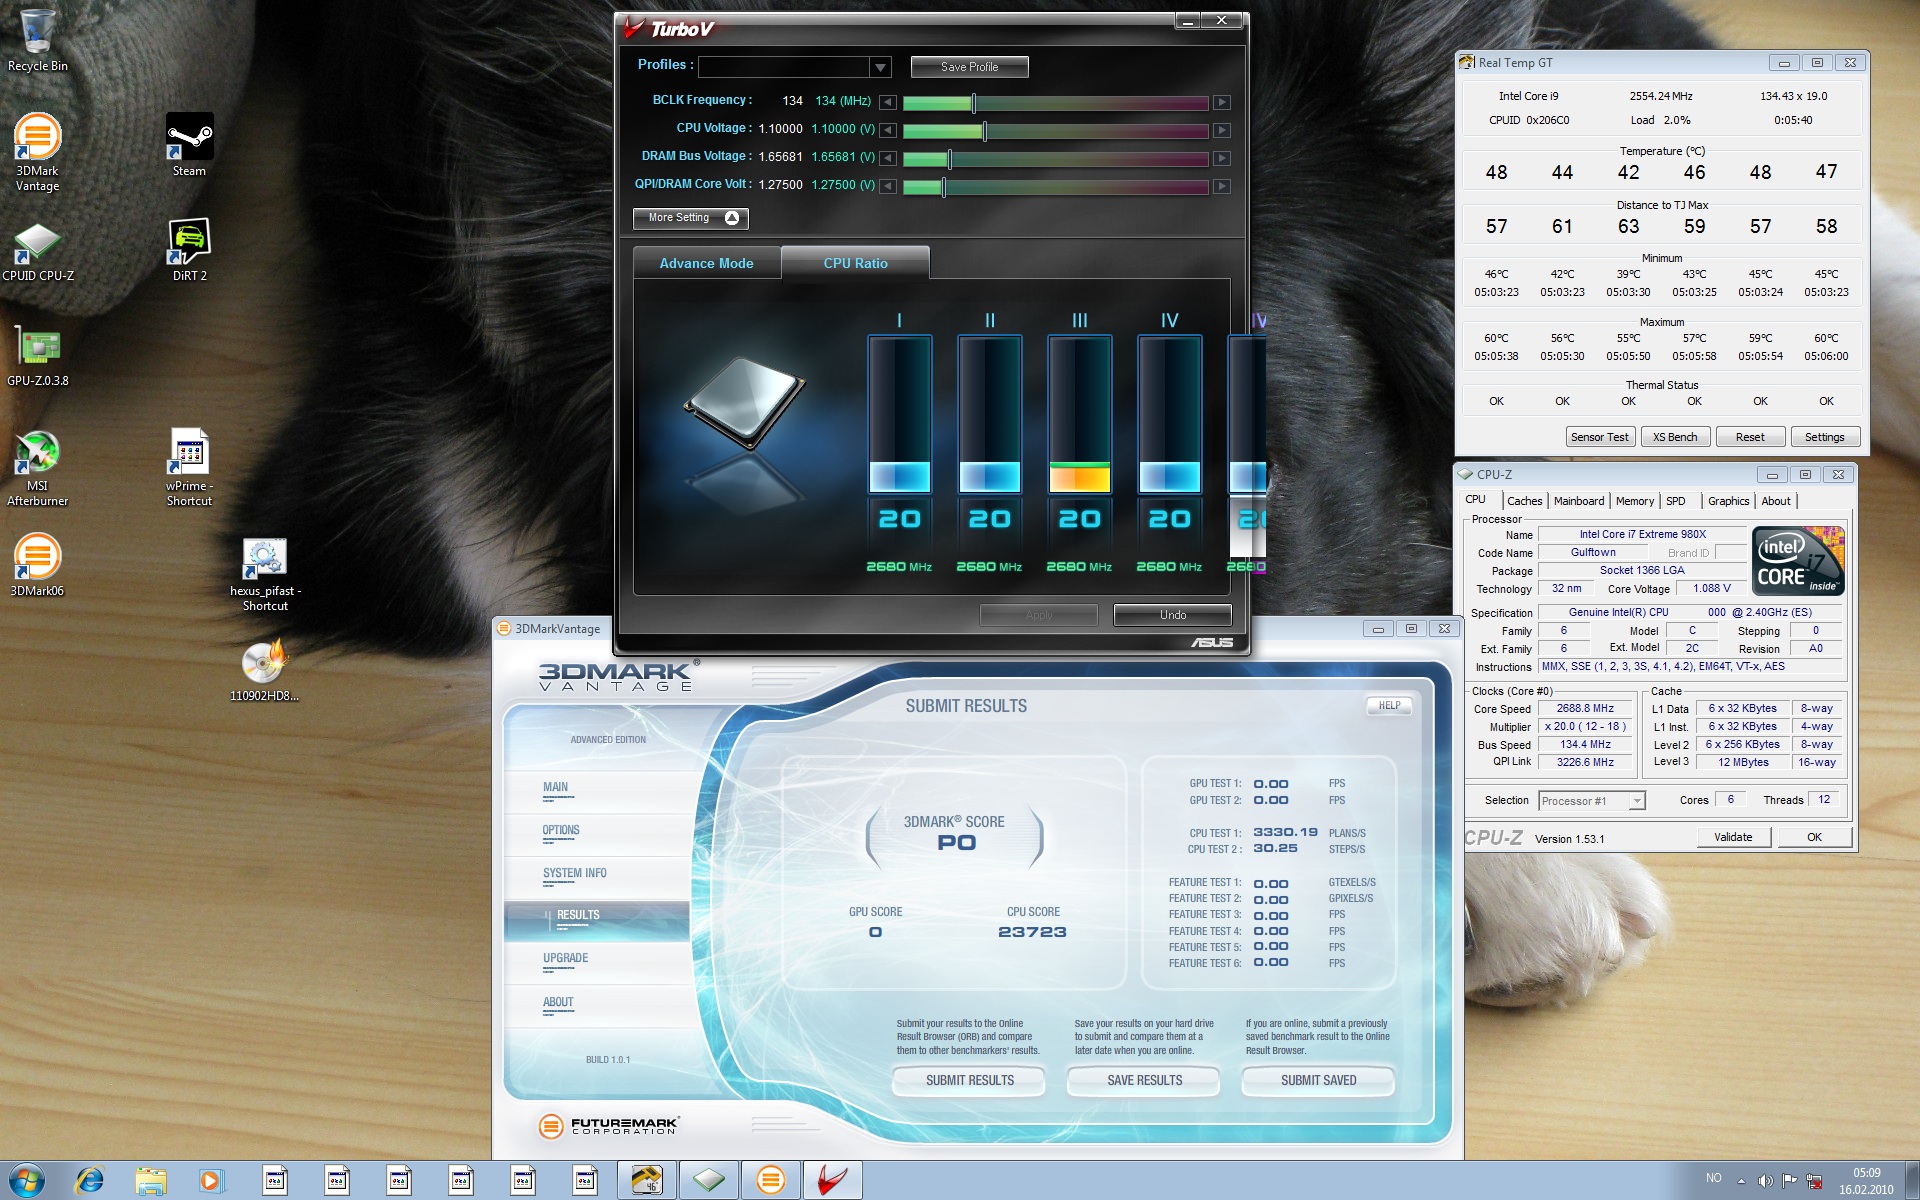The image size is (1920, 1200).
Task: Open the Memory tab in CPU-Z
Action: [1634, 501]
